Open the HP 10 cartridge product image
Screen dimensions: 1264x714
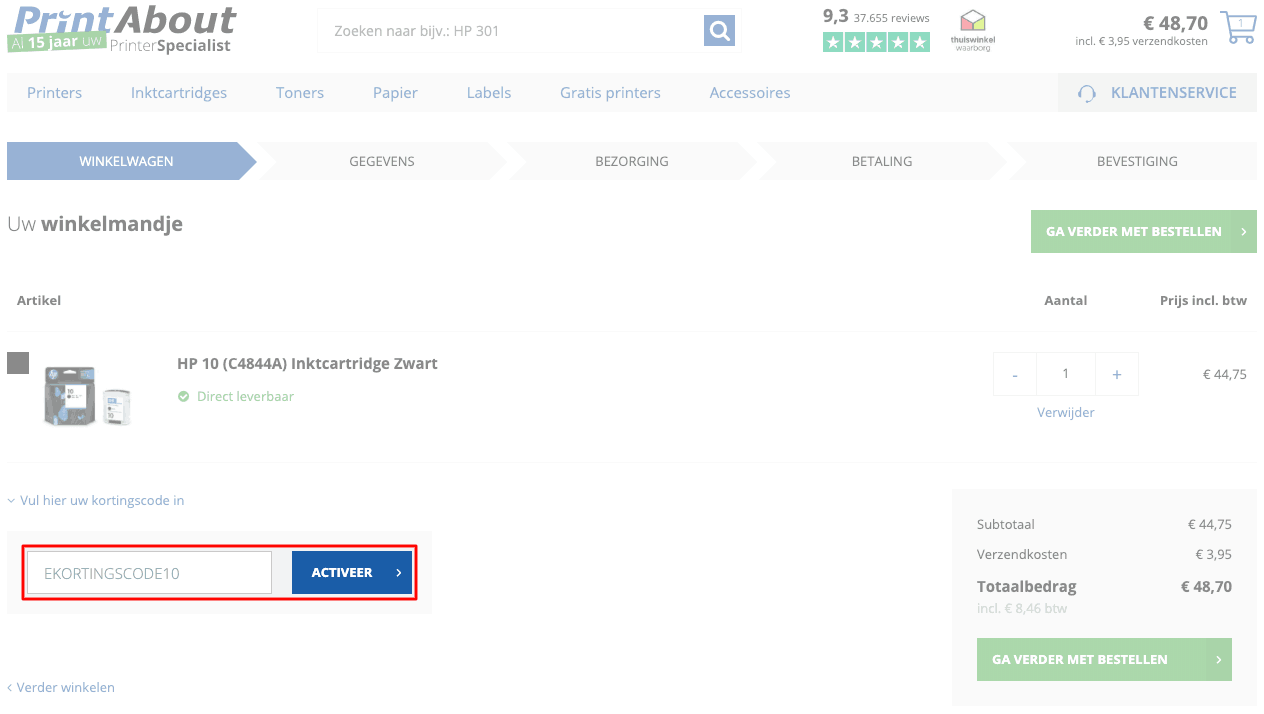tap(88, 394)
